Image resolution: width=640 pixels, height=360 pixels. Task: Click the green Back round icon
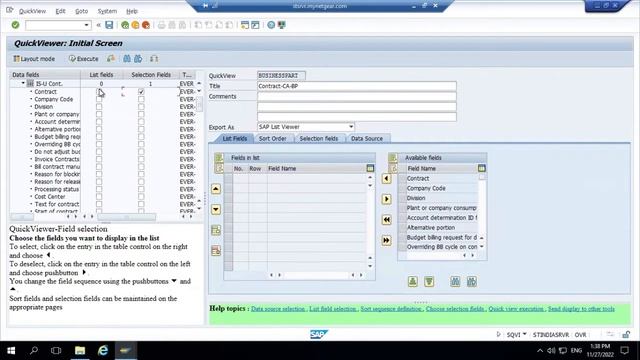[x=125, y=25]
